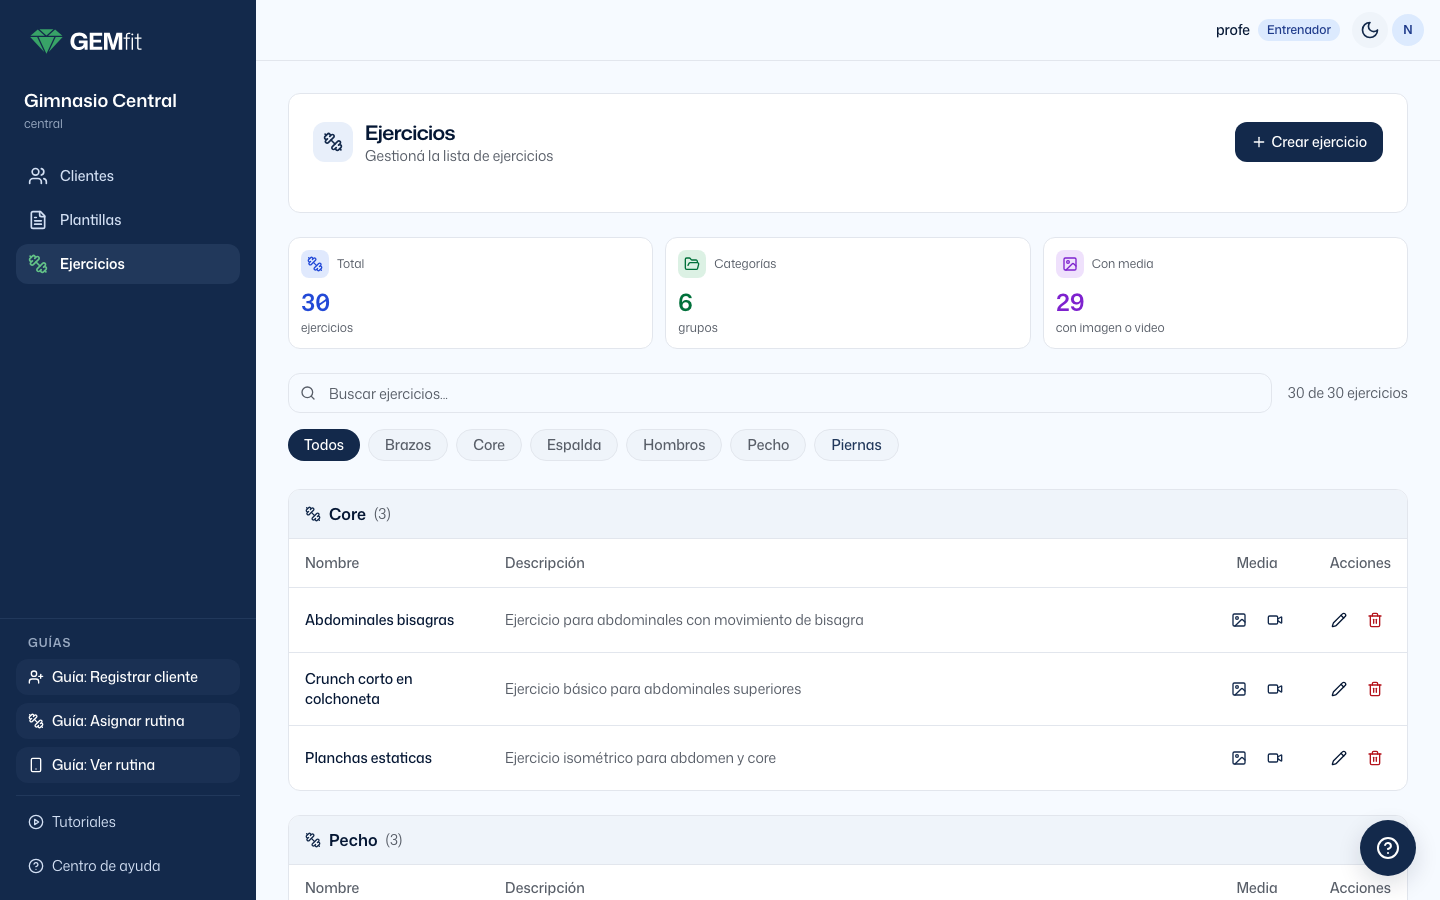Open Tutoriales from sidebar

click(128, 822)
